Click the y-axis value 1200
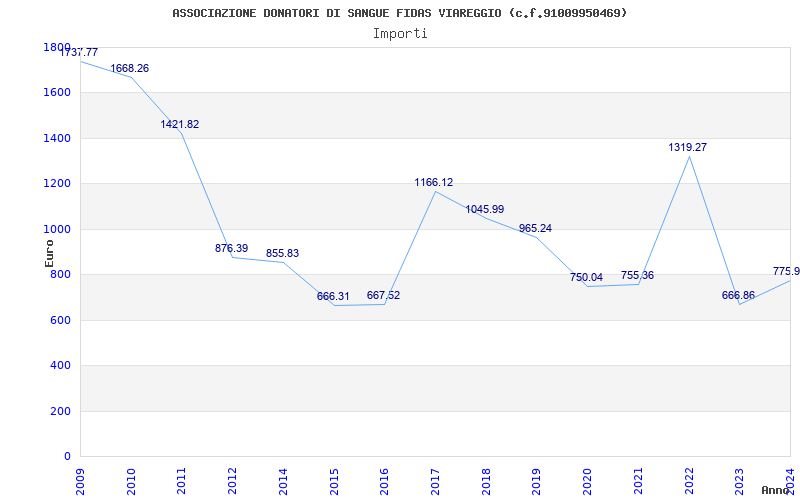800x500 pixels. (57, 184)
